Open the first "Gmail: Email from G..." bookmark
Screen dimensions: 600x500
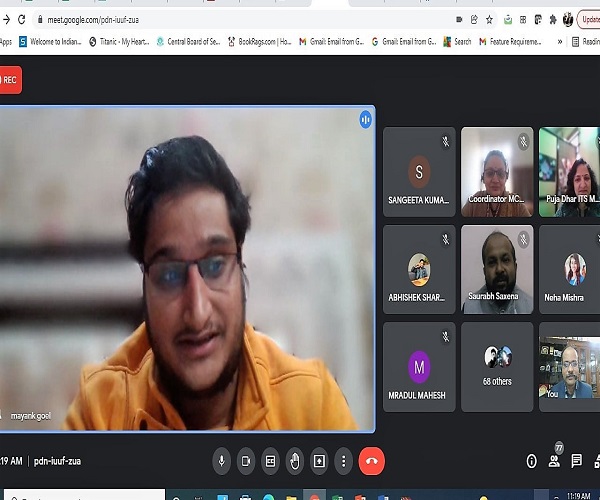tap(331, 41)
